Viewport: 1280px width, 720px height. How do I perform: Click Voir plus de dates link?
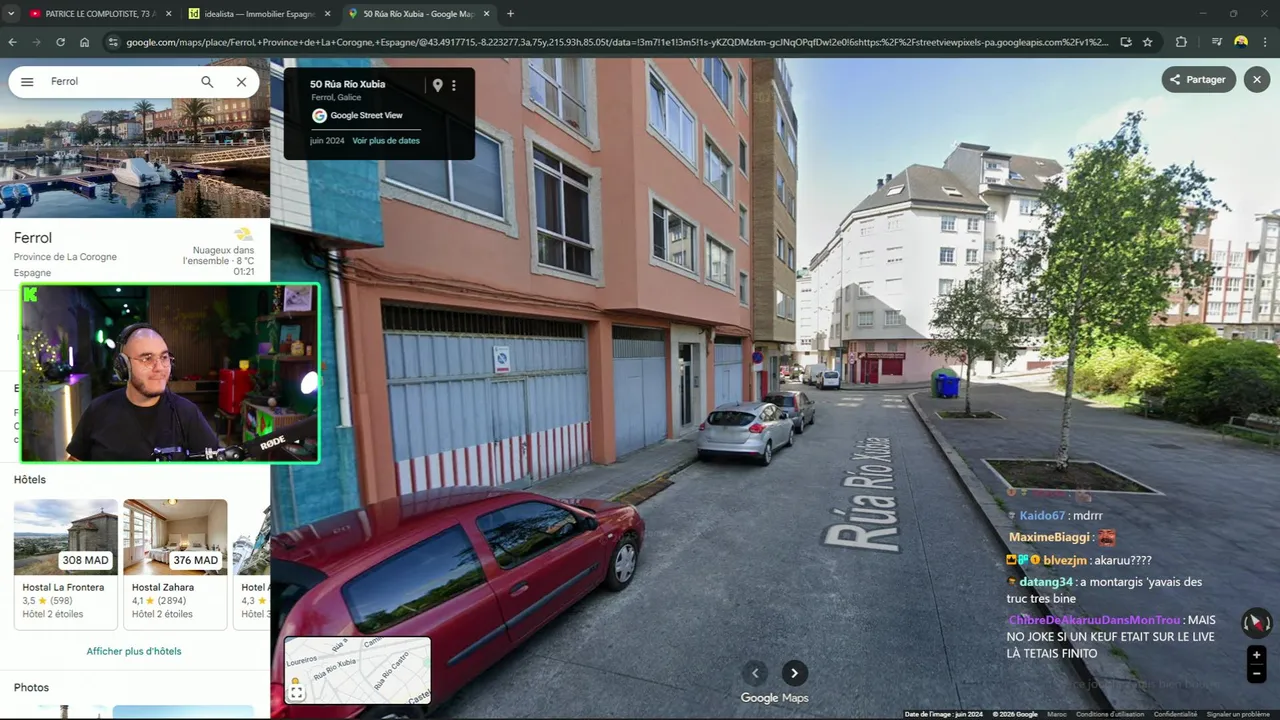click(386, 141)
